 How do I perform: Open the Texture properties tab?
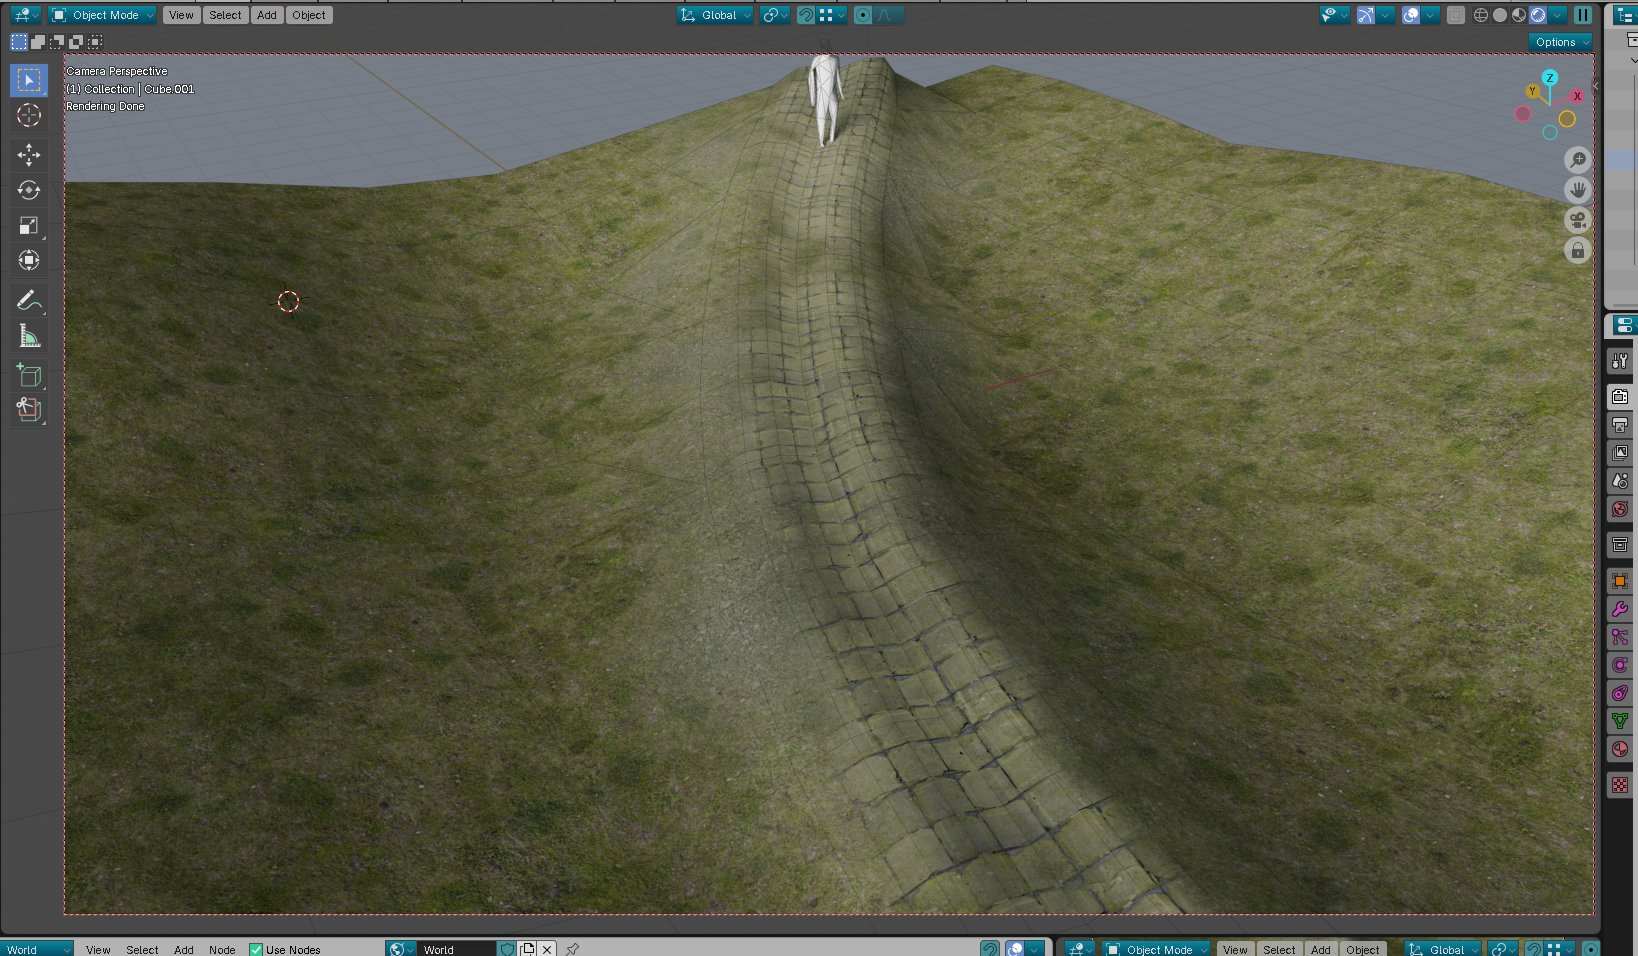point(1620,785)
